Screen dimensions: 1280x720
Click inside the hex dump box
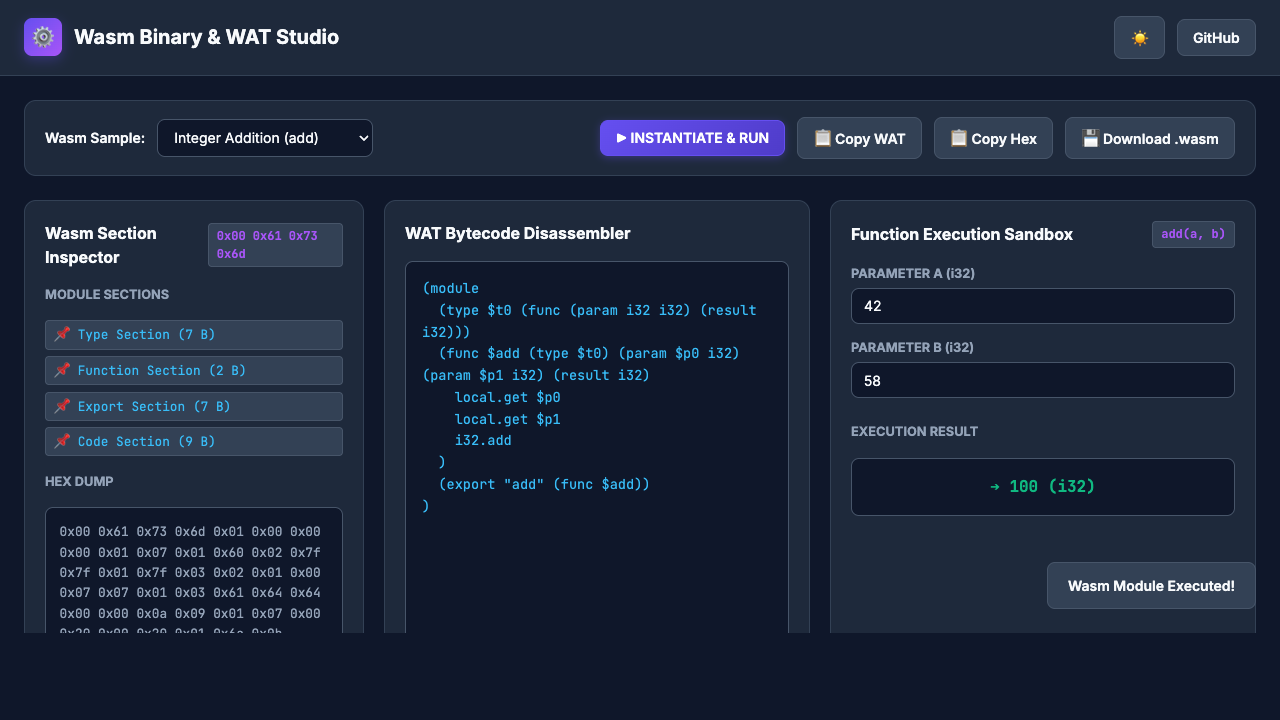pos(194,570)
